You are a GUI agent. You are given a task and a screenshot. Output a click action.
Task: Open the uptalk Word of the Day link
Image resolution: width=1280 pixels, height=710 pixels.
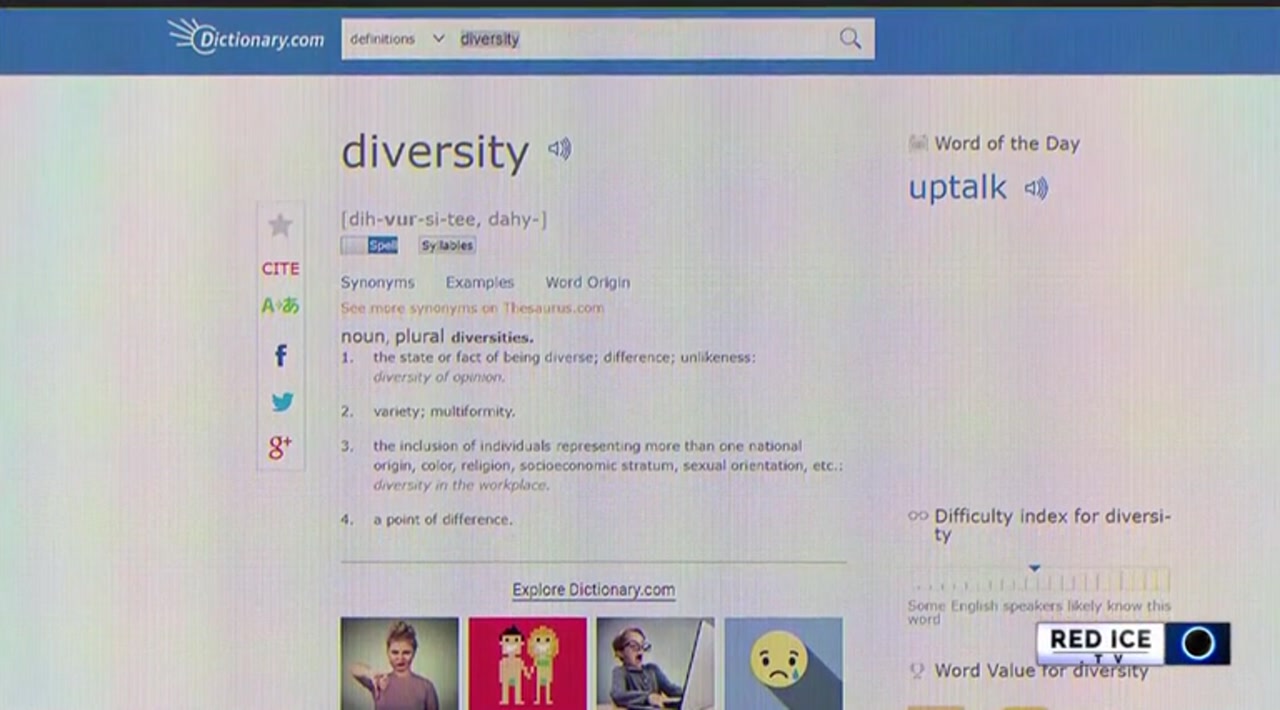pyautogui.click(x=957, y=188)
